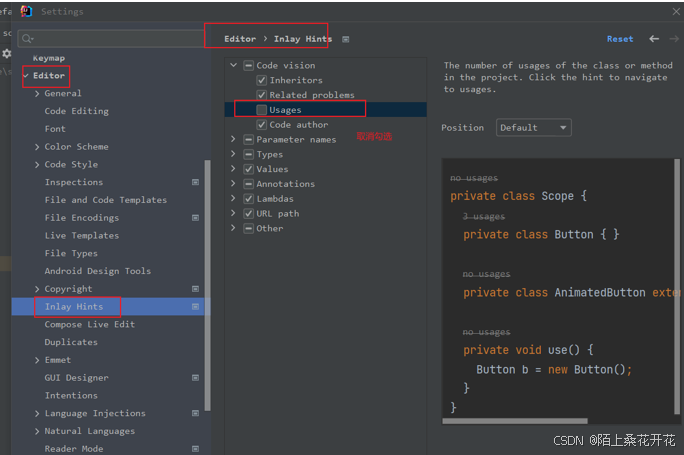
Task: Click the back arrow next to Reset
Action: pos(654,39)
